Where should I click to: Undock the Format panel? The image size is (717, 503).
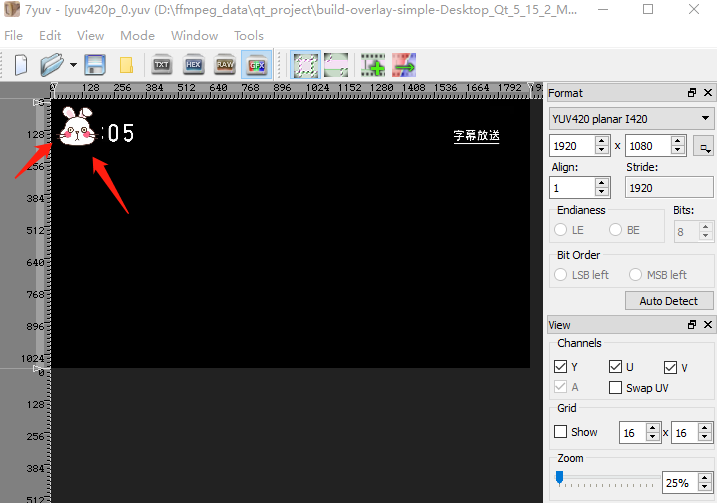[692, 93]
